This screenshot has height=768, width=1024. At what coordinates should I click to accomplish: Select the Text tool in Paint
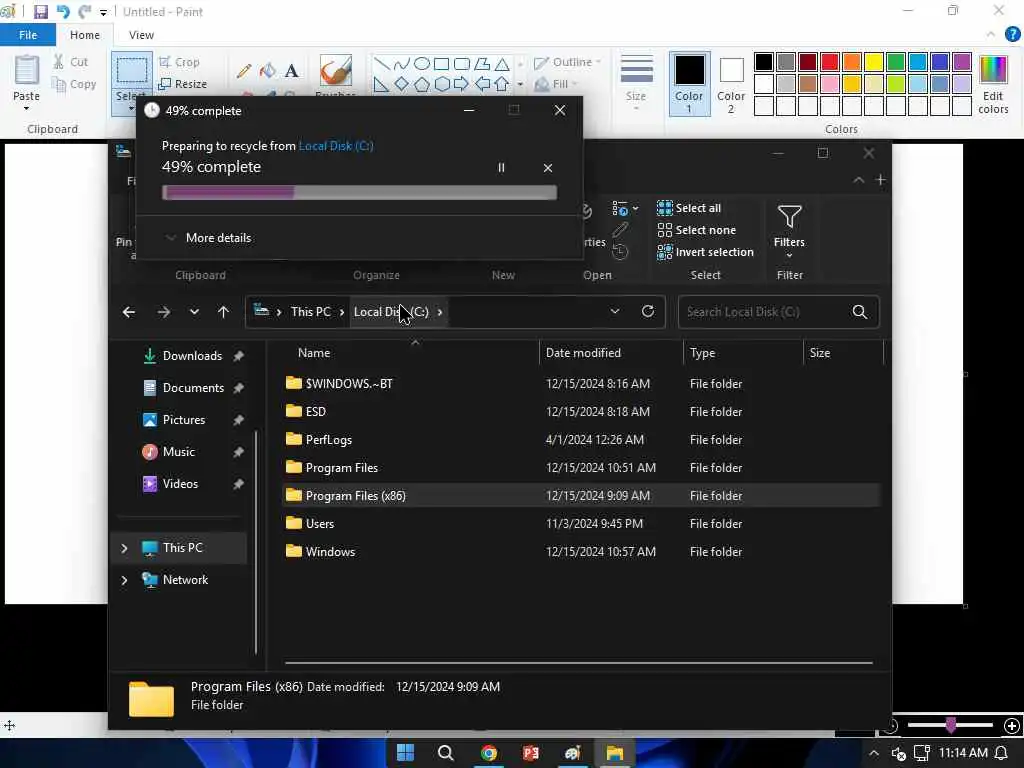pos(292,71)
